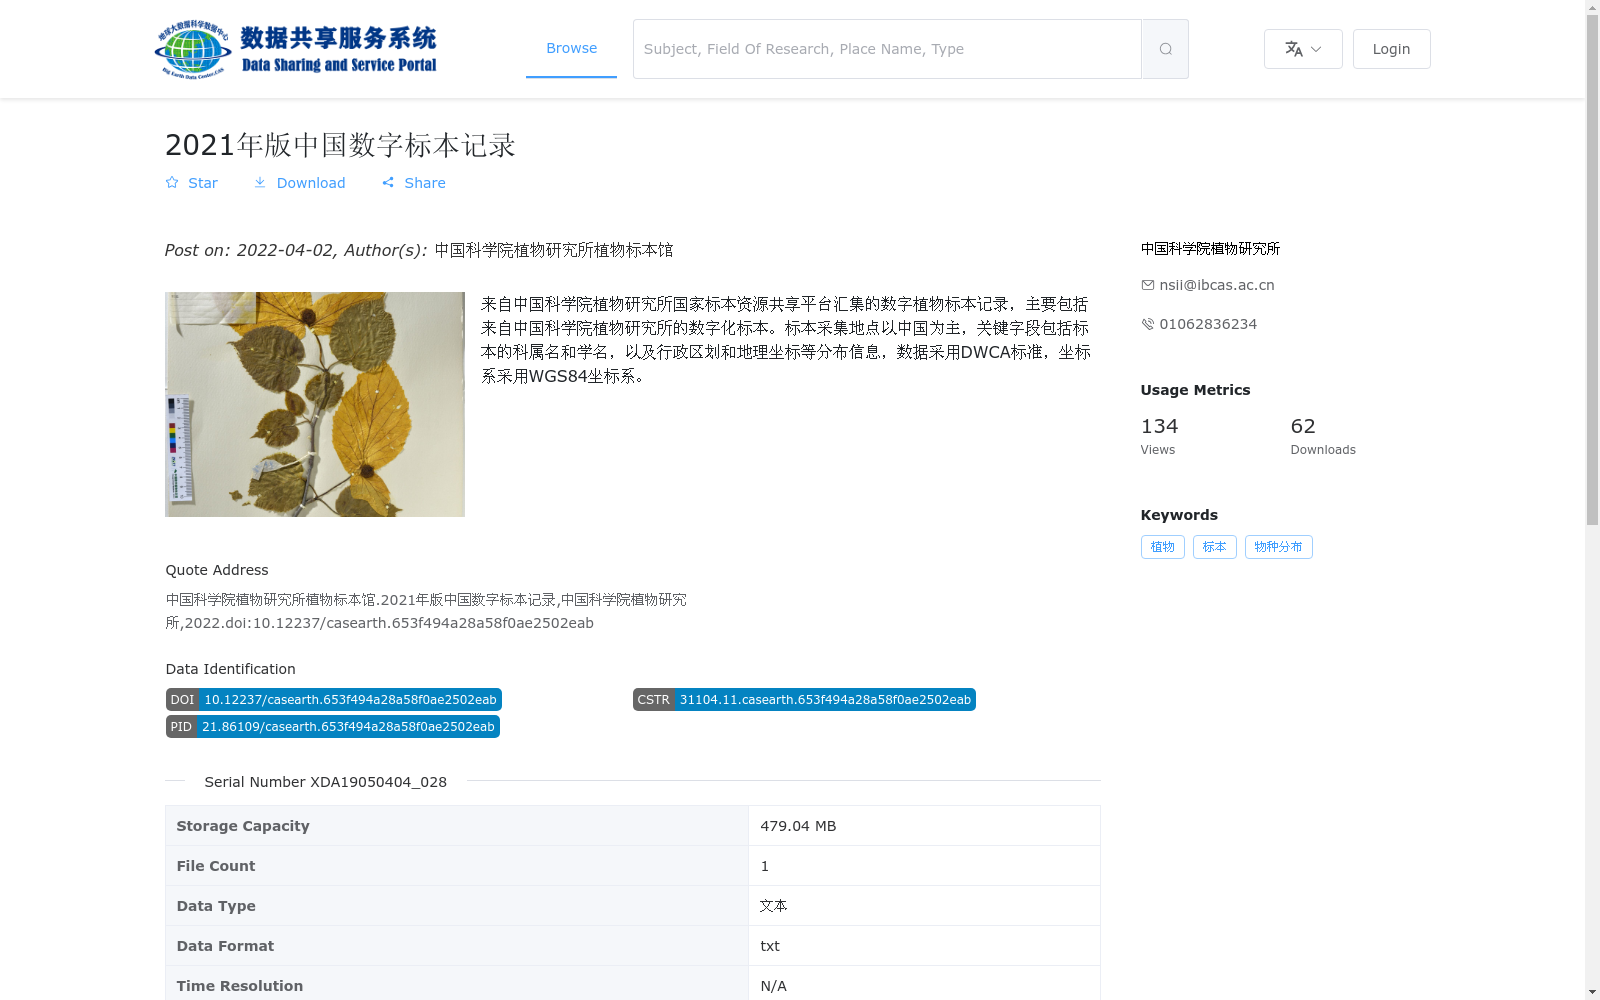
Task: Click the File Count row label
Action: tap(216, 866)
